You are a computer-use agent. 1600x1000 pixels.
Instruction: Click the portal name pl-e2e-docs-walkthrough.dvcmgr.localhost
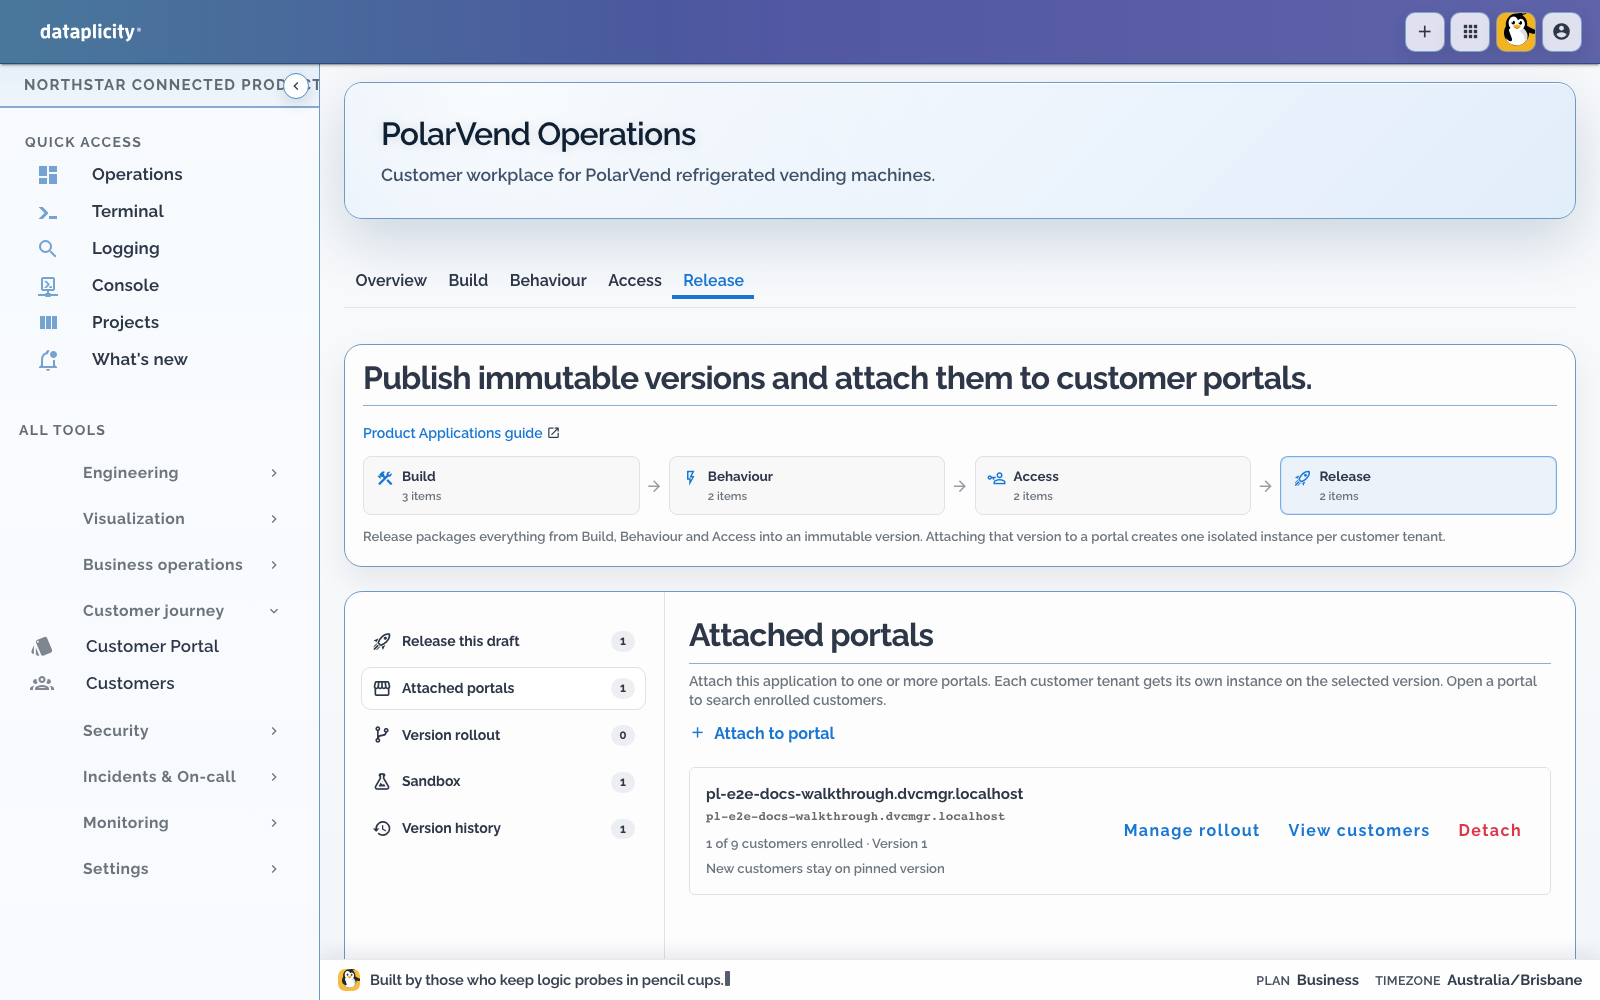pyautogui.click(x=864, y=794)
